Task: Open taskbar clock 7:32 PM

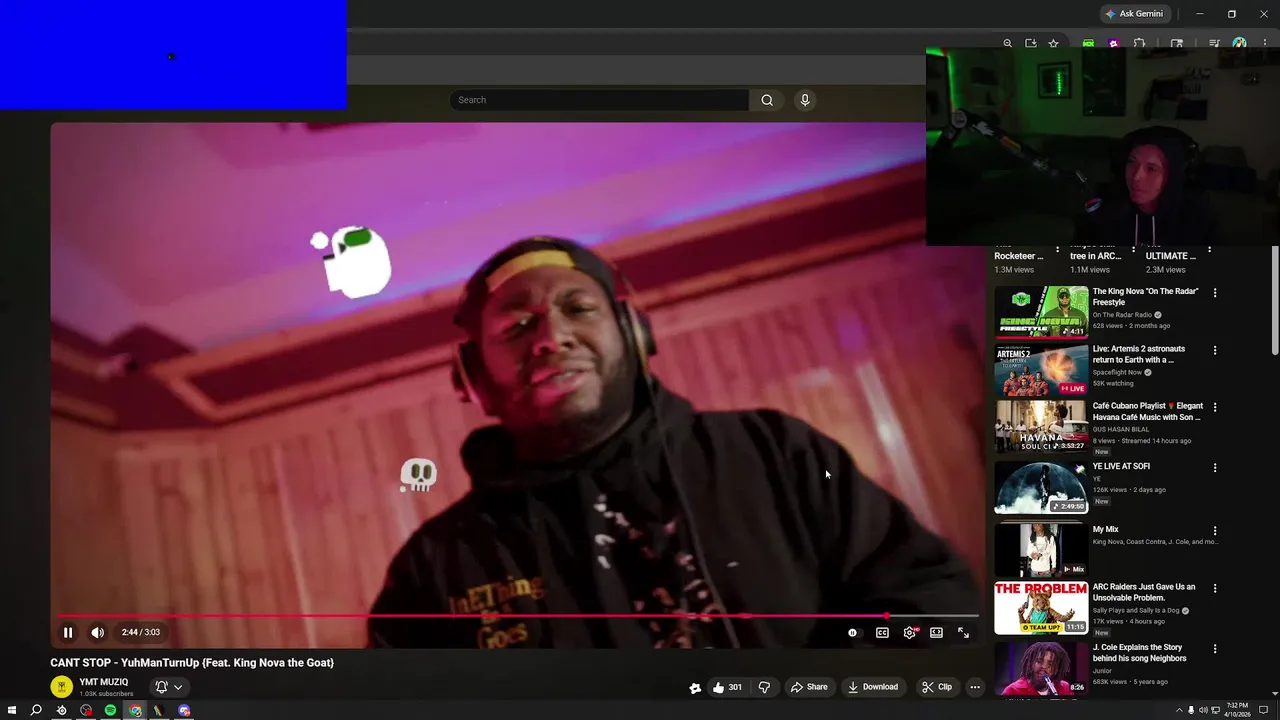Action: click(x=1238, y=710)
